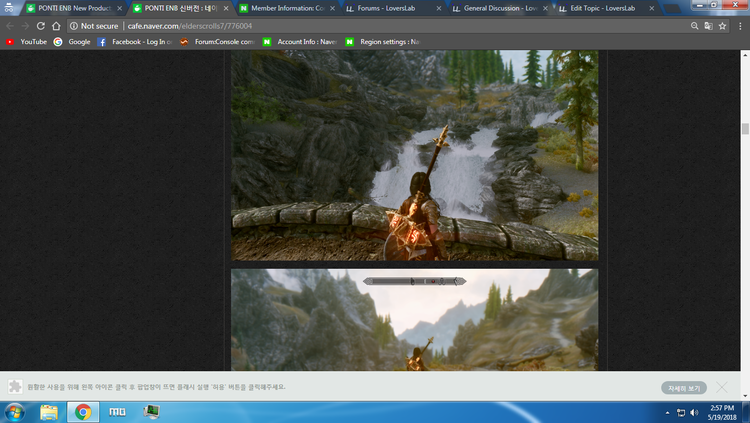Image resolution: width=750 pixels, height=423 pixels.
Task: Click the browser Forward arrow
Action: pos(25,26)
